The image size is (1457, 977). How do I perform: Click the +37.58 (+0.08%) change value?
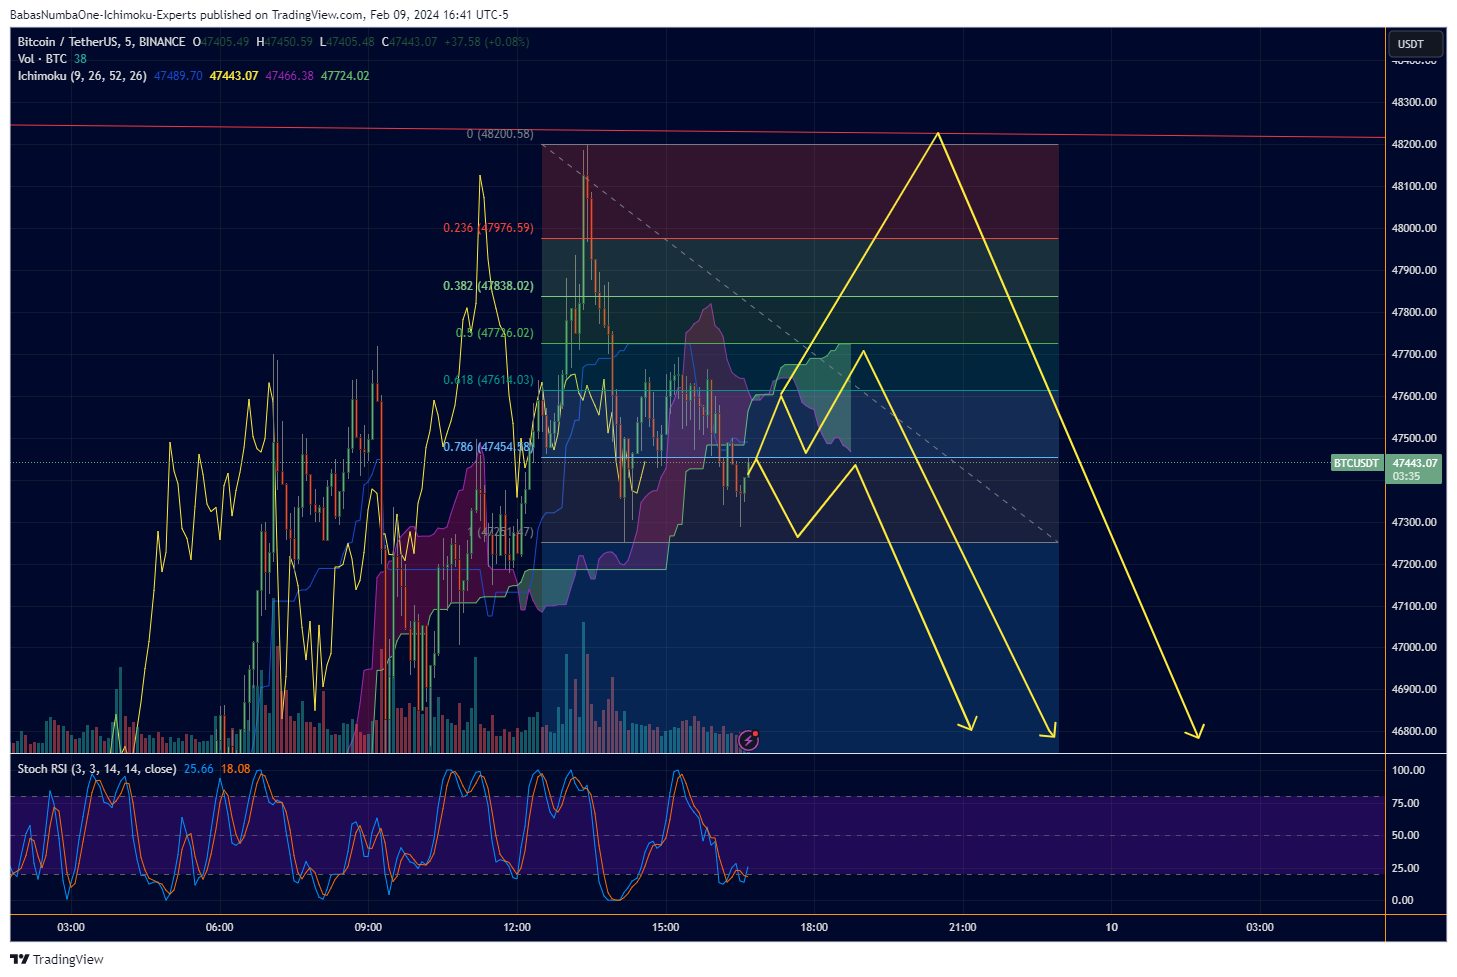point(487,42)
